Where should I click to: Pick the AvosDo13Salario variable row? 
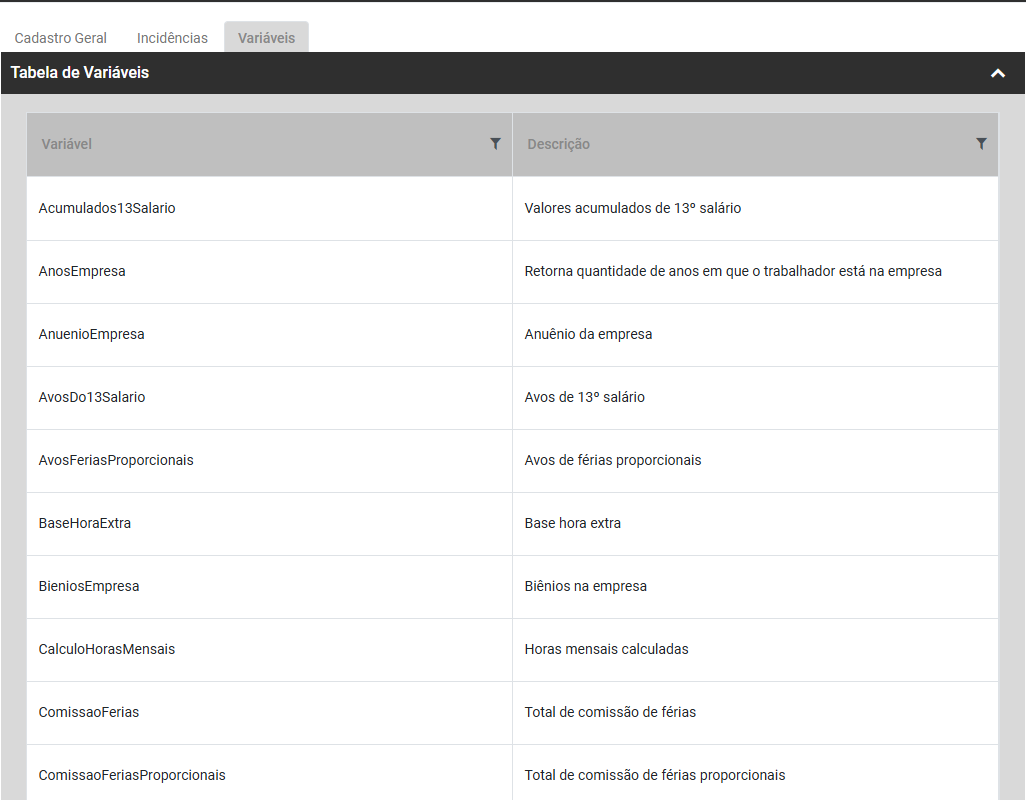coord(92,397)
